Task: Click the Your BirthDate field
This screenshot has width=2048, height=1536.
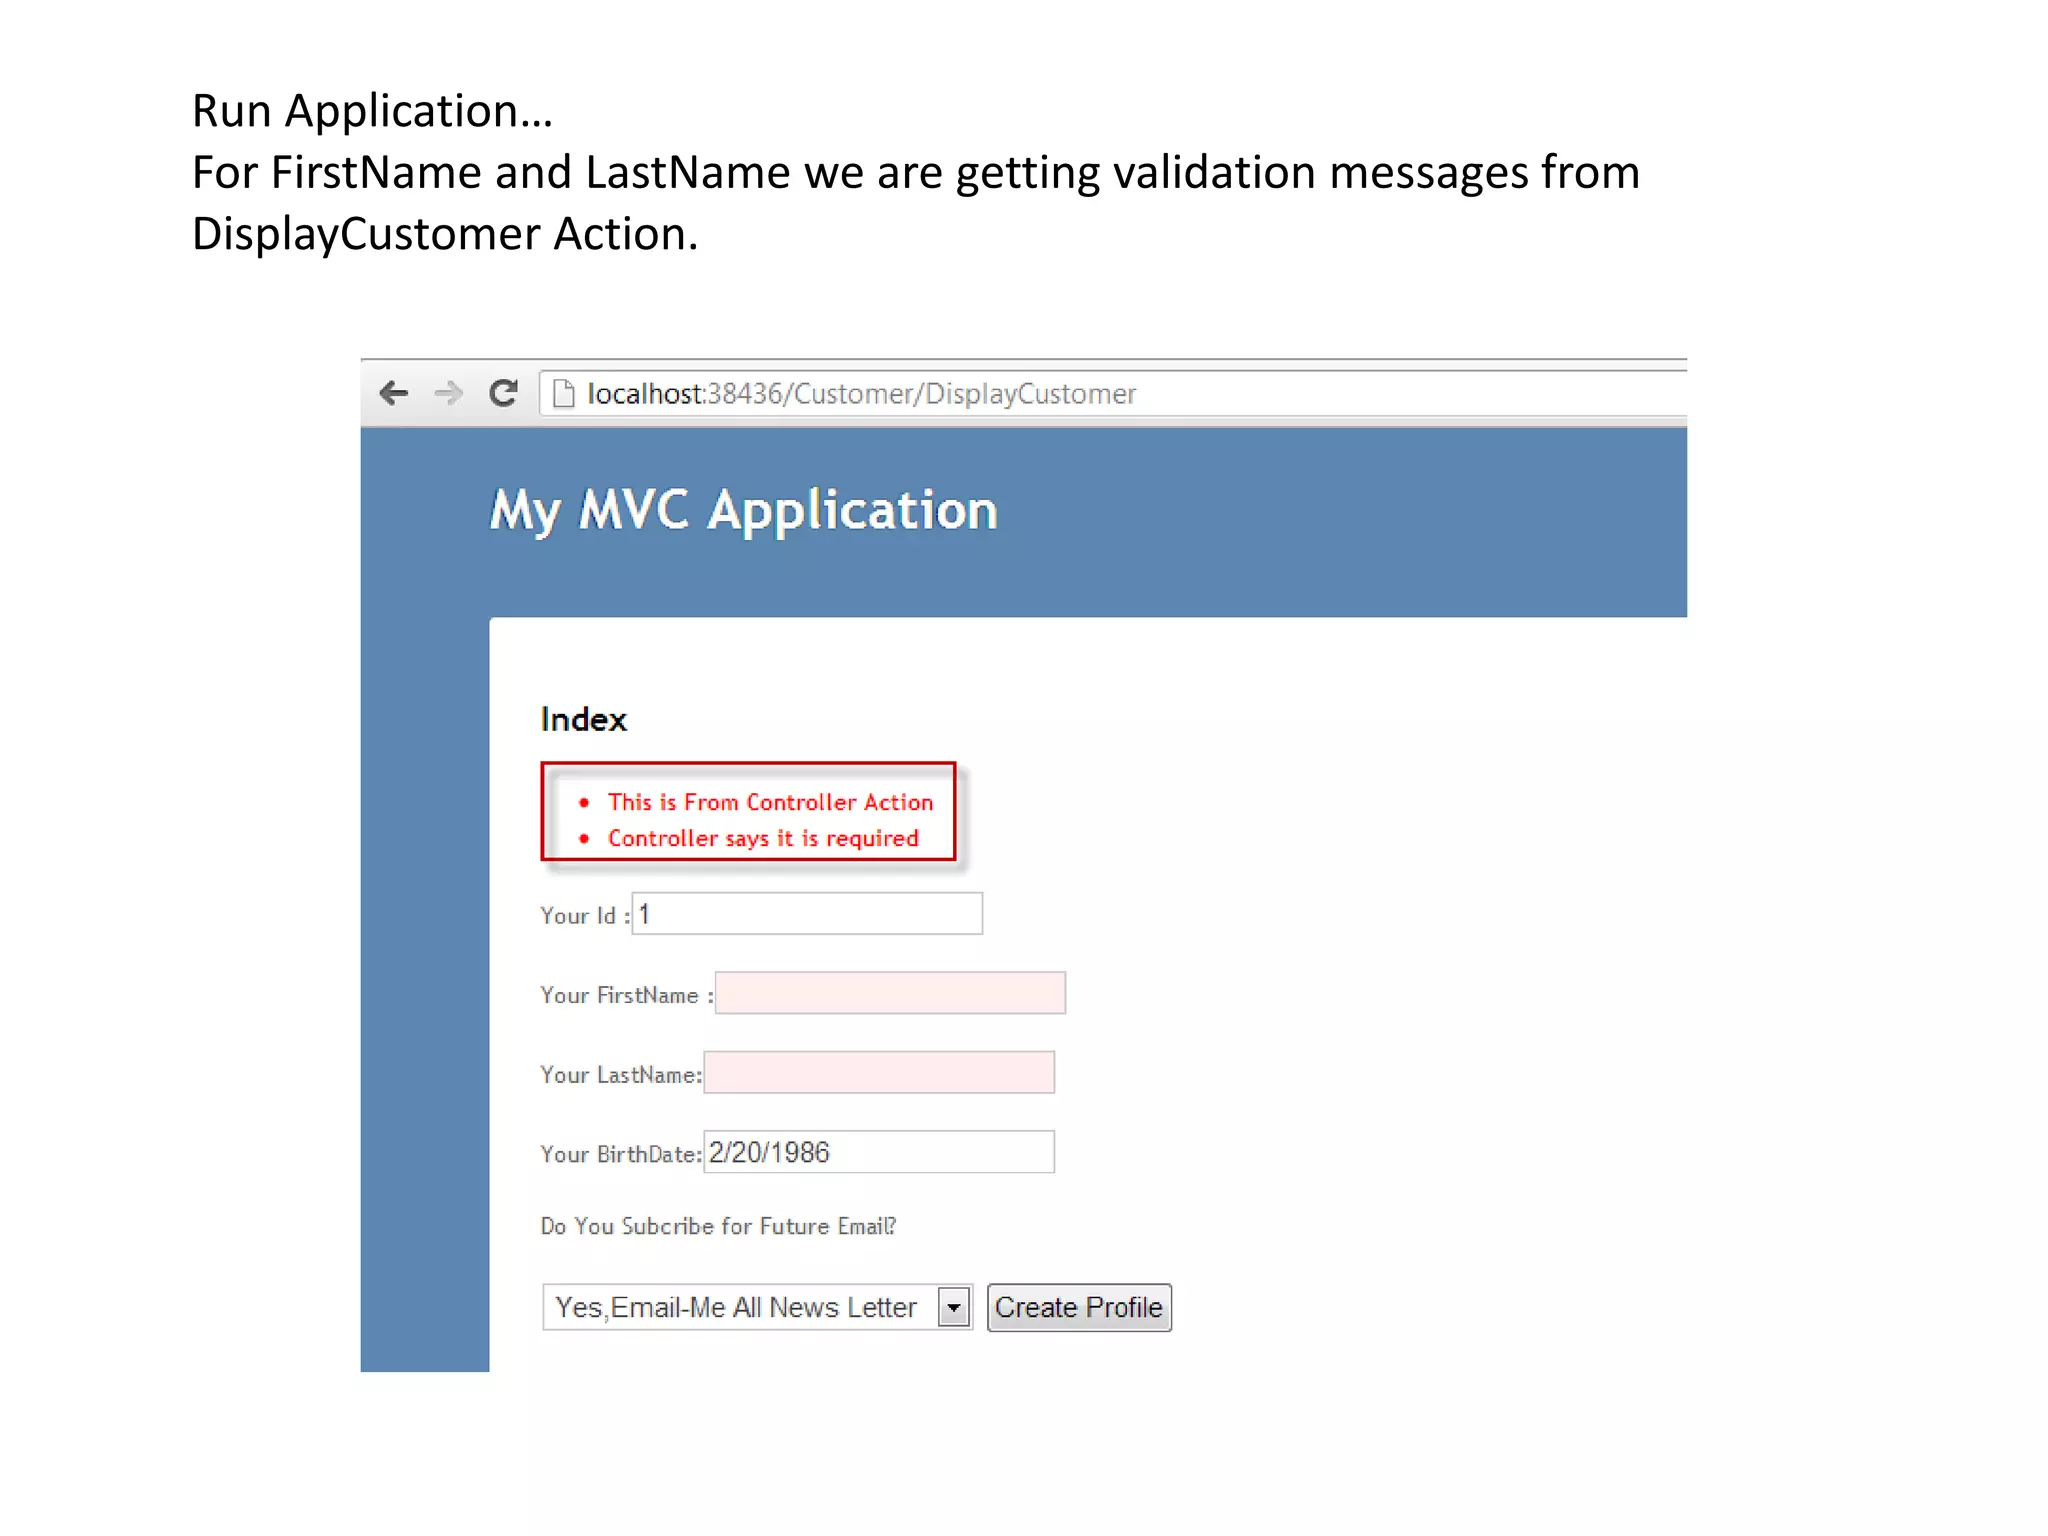Action: coord(879,1152)
